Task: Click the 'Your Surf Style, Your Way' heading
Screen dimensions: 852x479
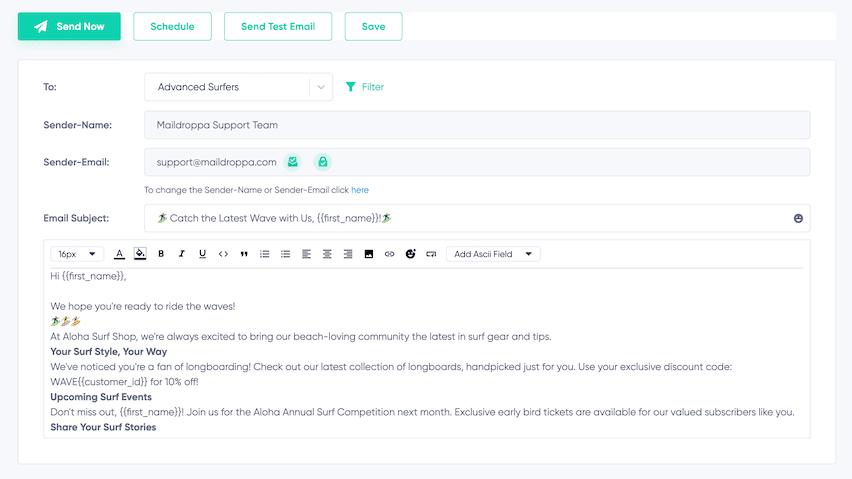Action: [x=109, y=351]
